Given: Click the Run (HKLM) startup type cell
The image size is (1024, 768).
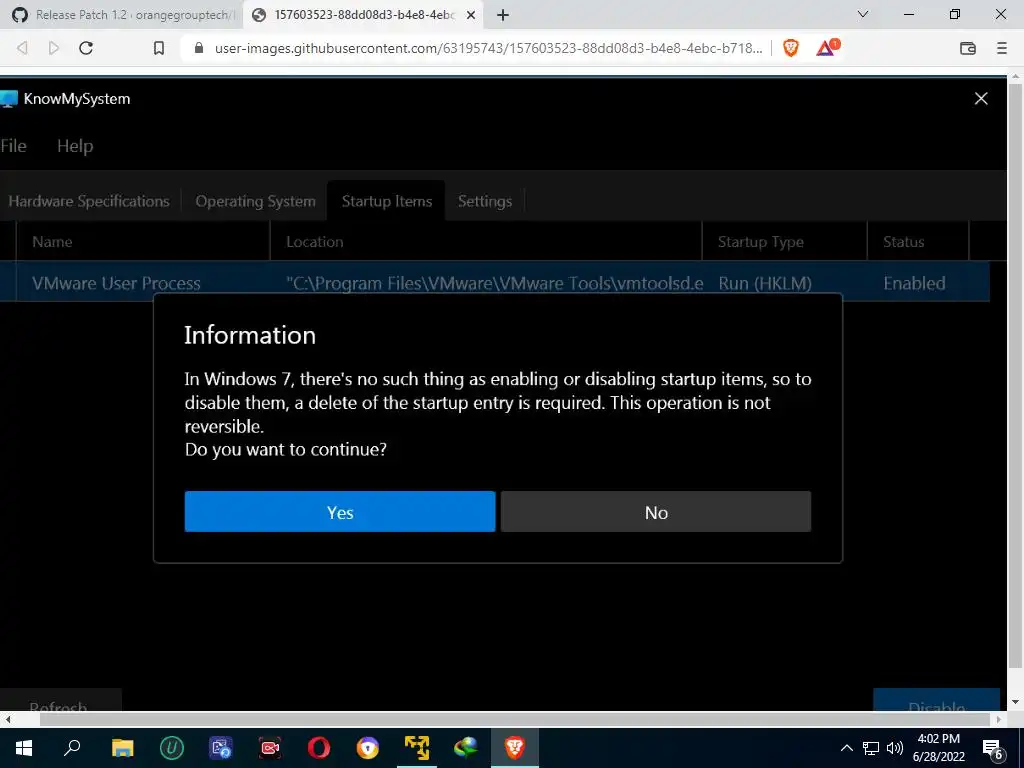Looking at the screenshot, I should tap(765, 283).
